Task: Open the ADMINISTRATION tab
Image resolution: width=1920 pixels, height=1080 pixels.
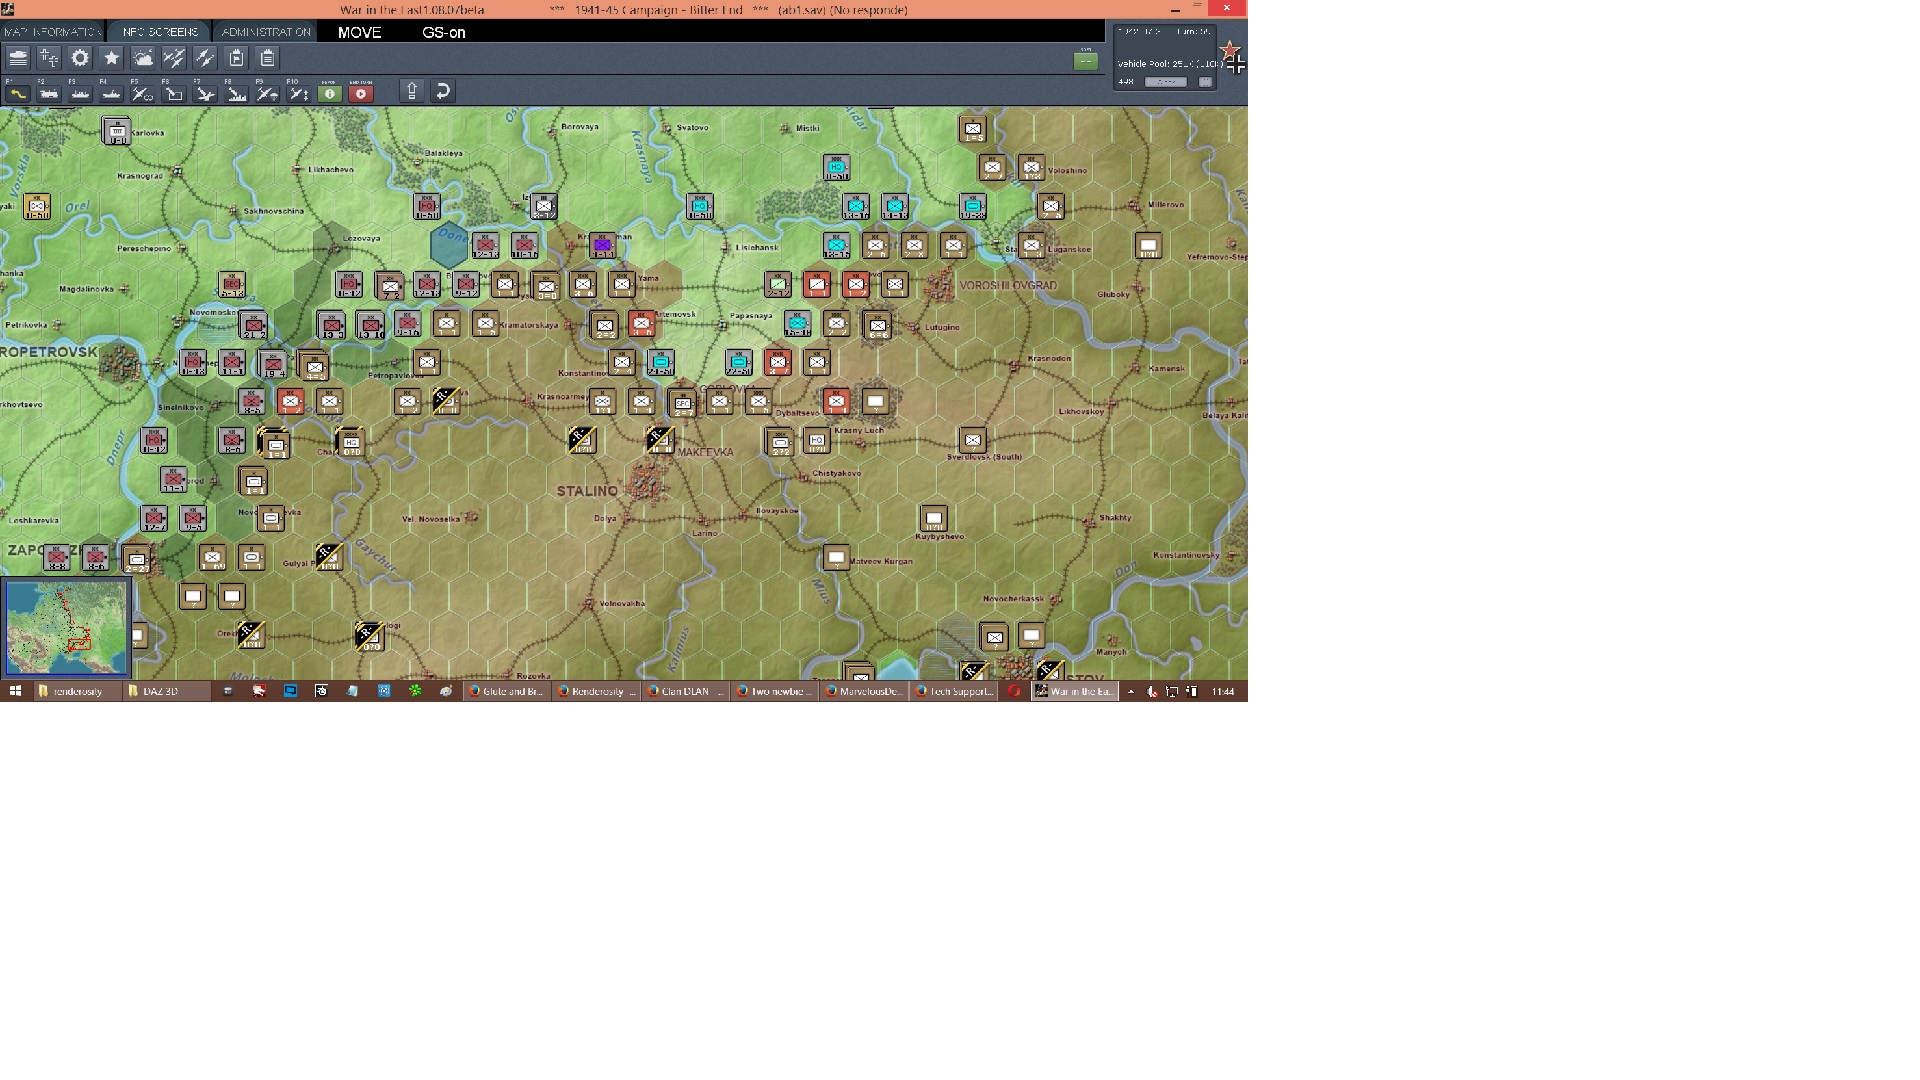Action: click(x=266, y=32)
